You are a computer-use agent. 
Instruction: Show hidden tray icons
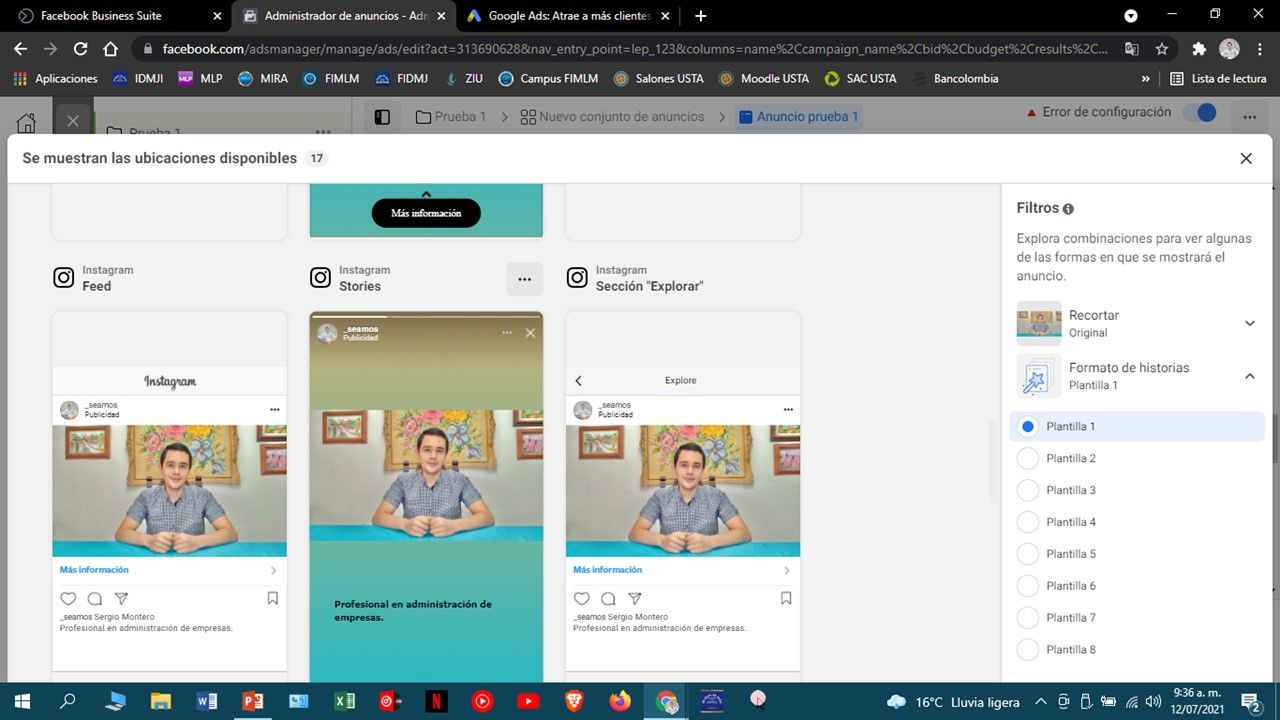pyautogui.click(x=1041, y=701)
